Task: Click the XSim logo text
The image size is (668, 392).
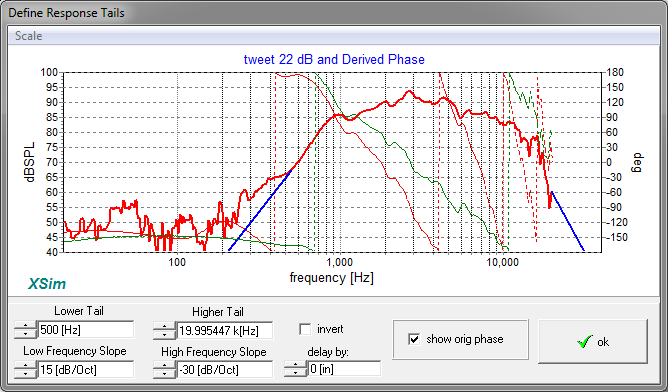Action: point(47,284)
